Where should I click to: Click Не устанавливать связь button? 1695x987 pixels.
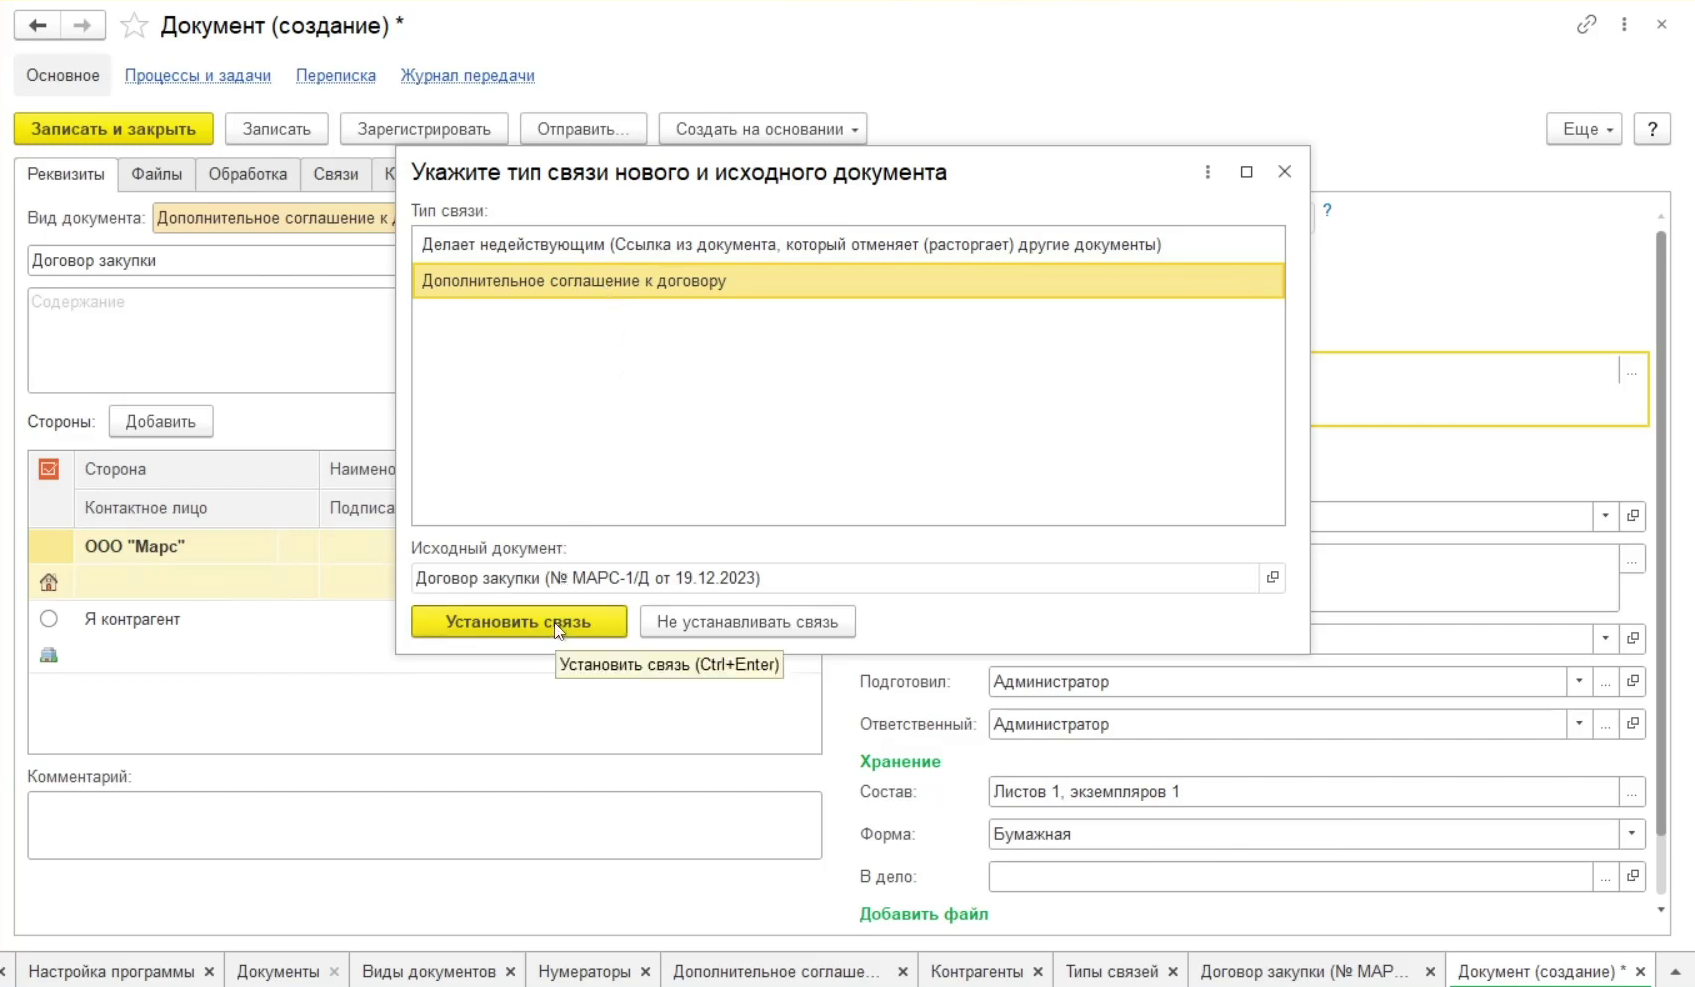pyautogui.click(x=747, y=622)
